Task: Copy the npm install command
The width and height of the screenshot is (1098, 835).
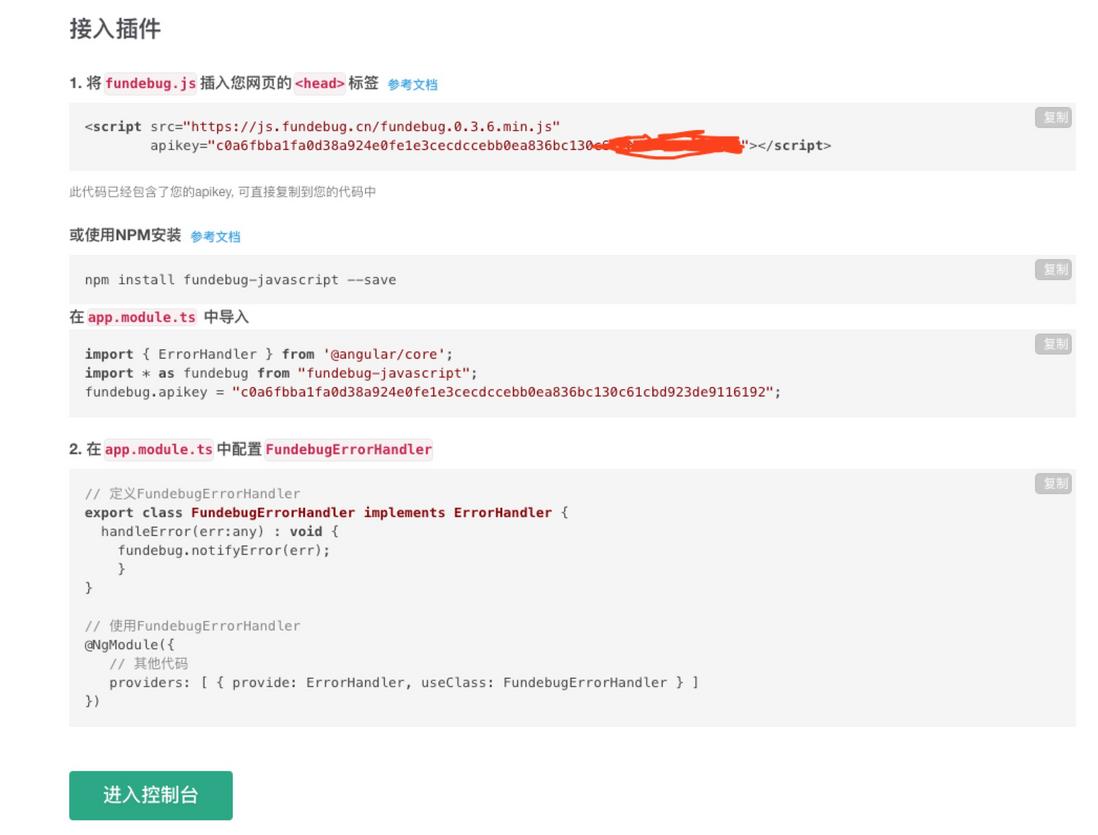Action: [x=1053, y=269]
